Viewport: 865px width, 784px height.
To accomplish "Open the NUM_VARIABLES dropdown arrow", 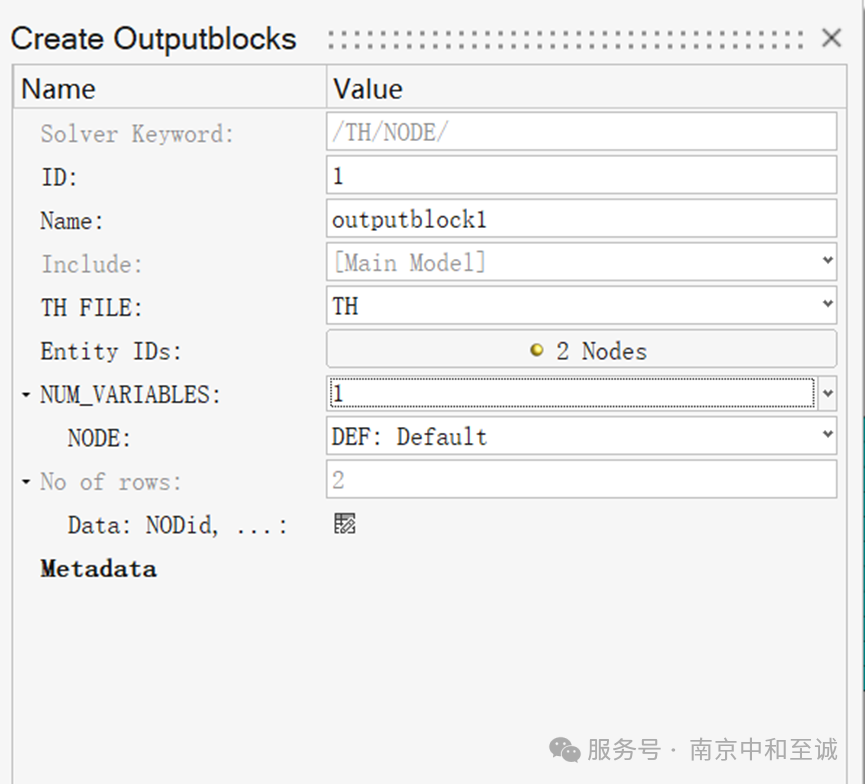I will [x=827, y=393].
